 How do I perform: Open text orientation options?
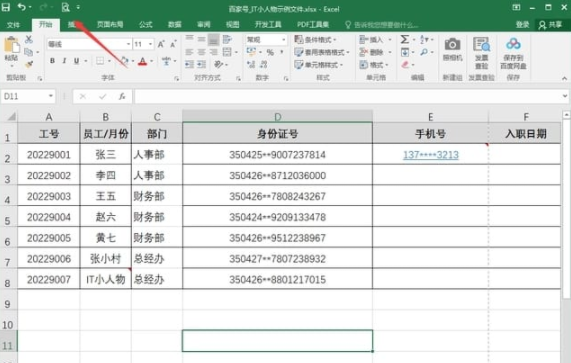click(x=218, y=65)
